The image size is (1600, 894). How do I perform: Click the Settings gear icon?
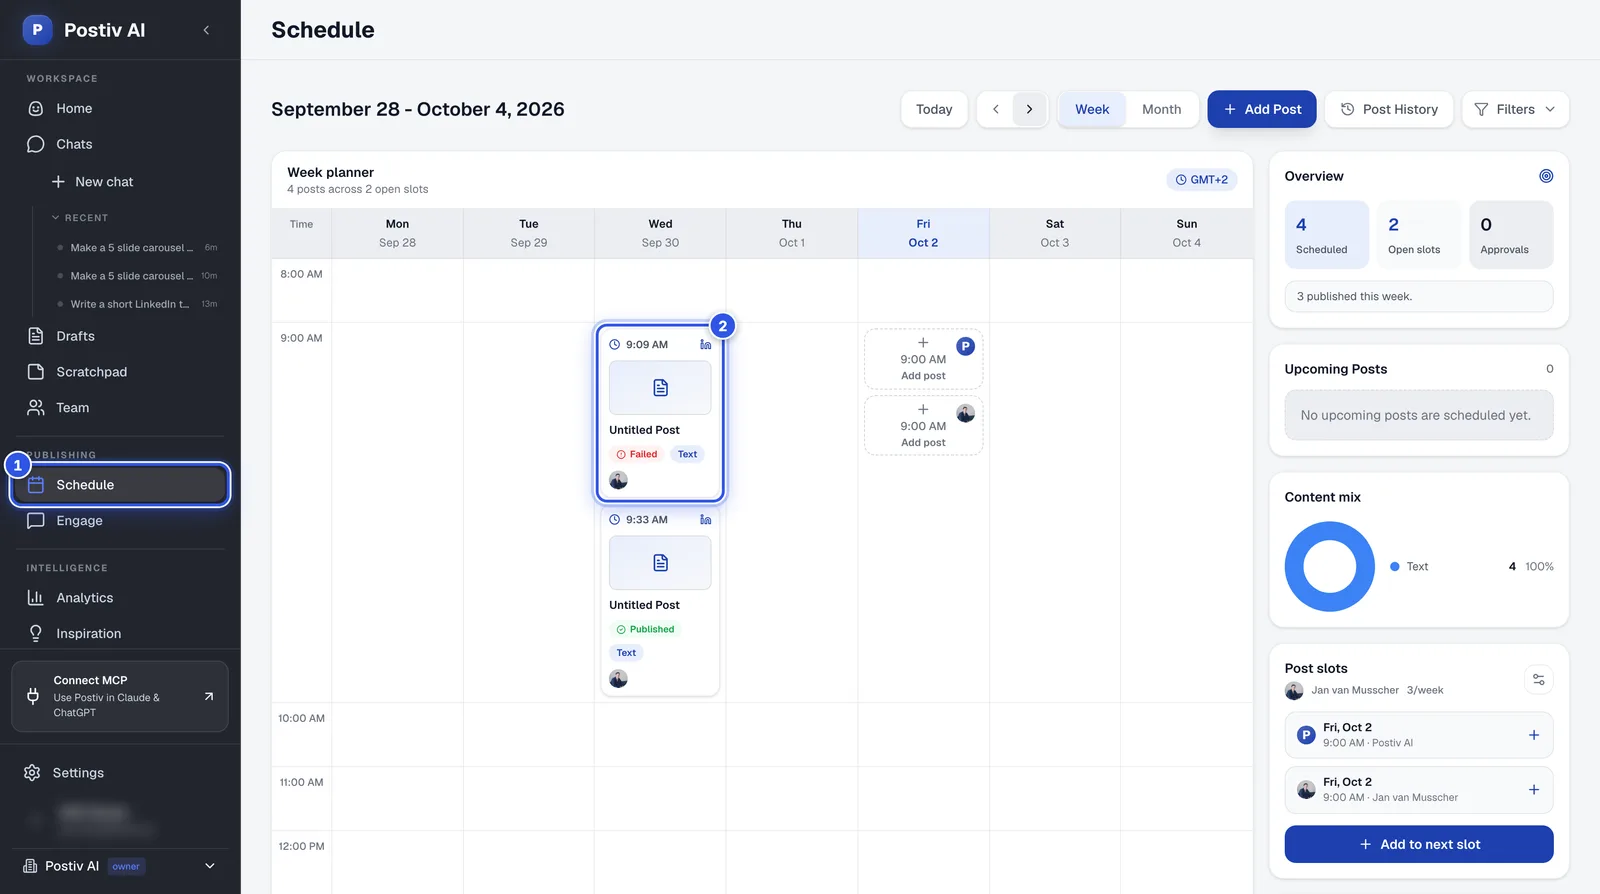(32, 773)
